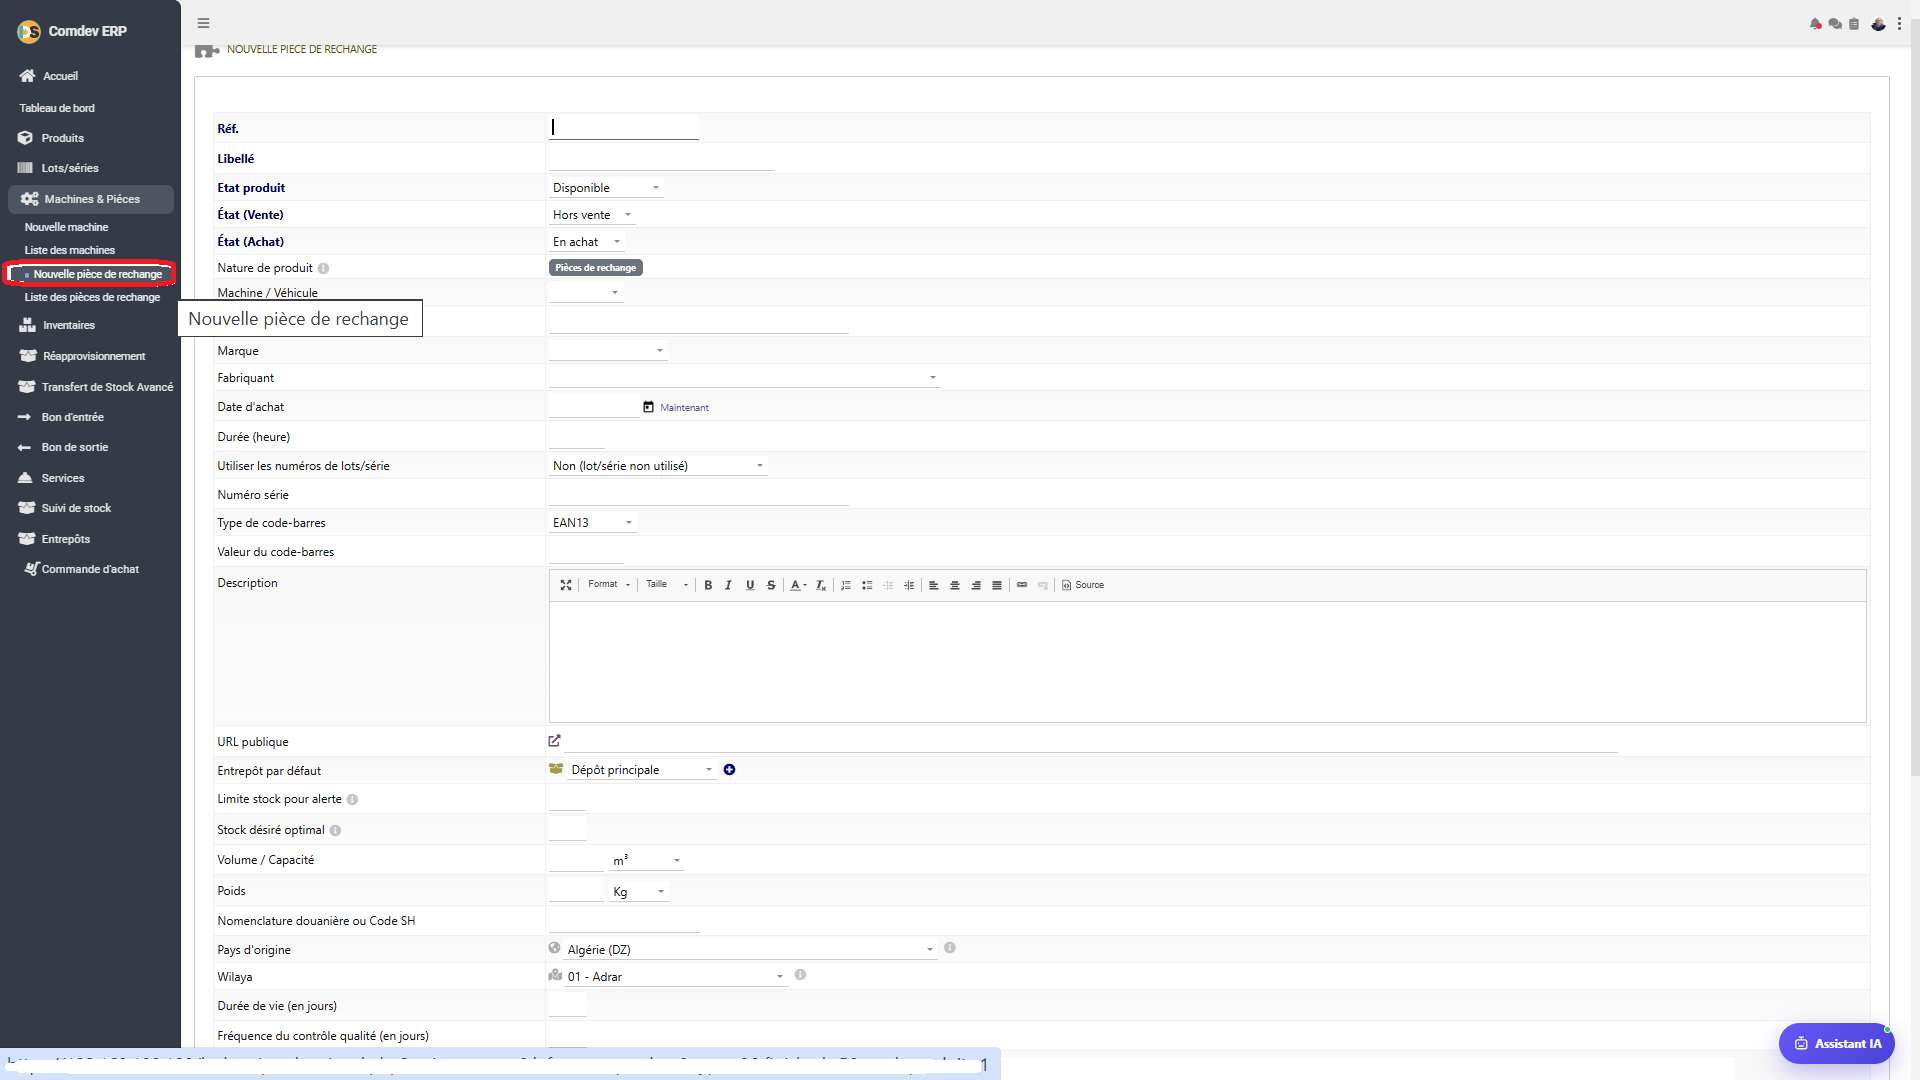Open the clipboard tasks icon in the header

tap(1854, 24)
